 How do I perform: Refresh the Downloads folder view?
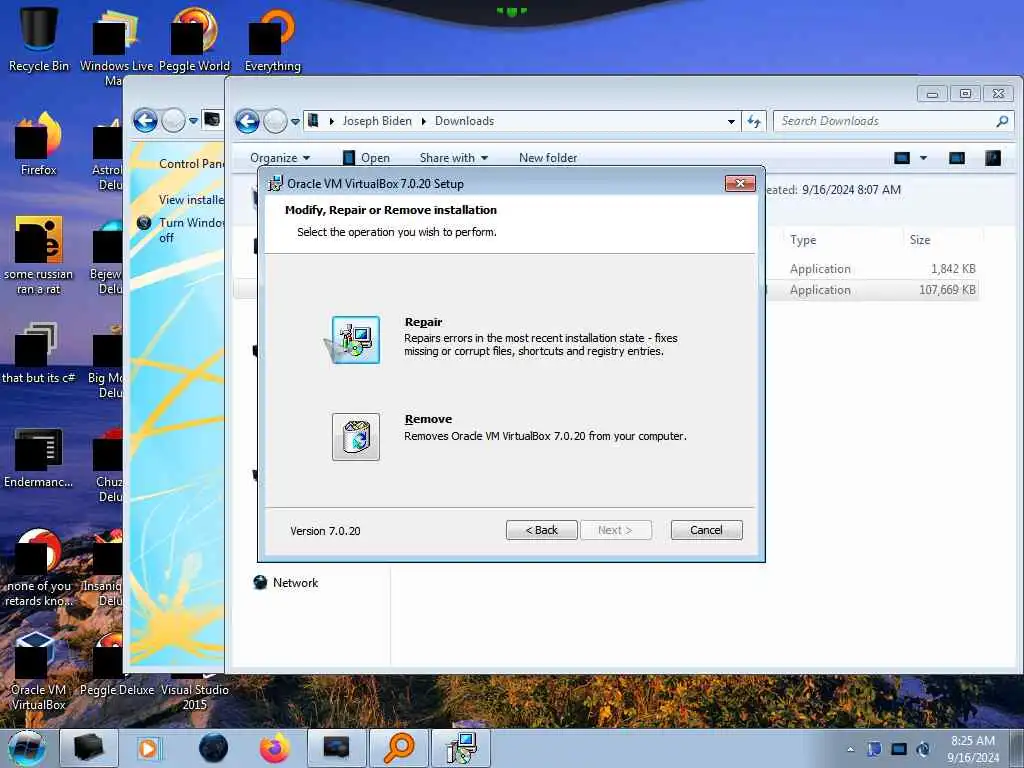[x=754, y=121]
